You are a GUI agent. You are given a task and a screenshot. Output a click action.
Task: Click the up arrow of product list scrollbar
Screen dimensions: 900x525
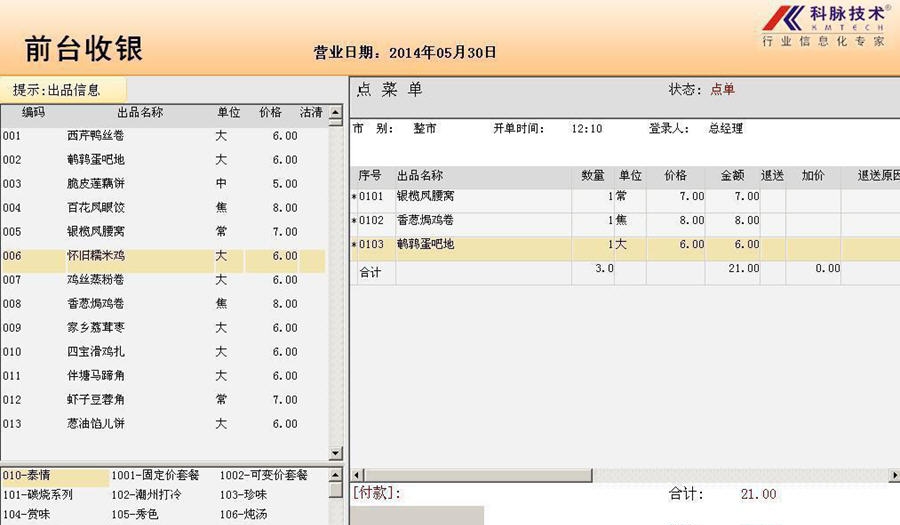pyautogui.click(x=336, y=112)
